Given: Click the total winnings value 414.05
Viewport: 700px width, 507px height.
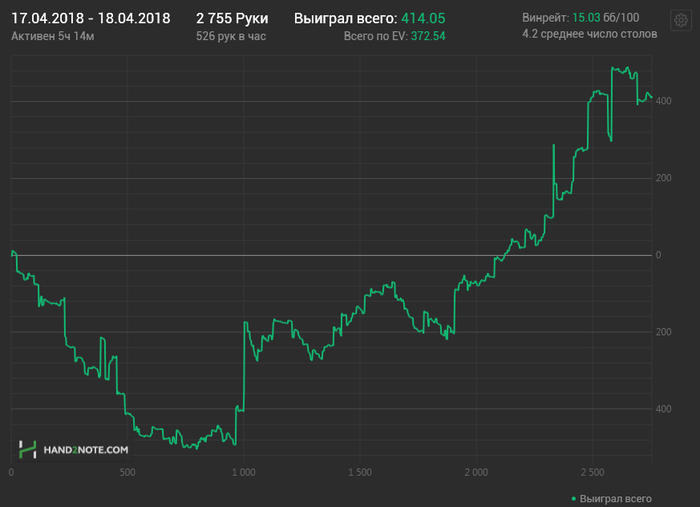Looking at the screenshot, I should (x=423, y=18).
